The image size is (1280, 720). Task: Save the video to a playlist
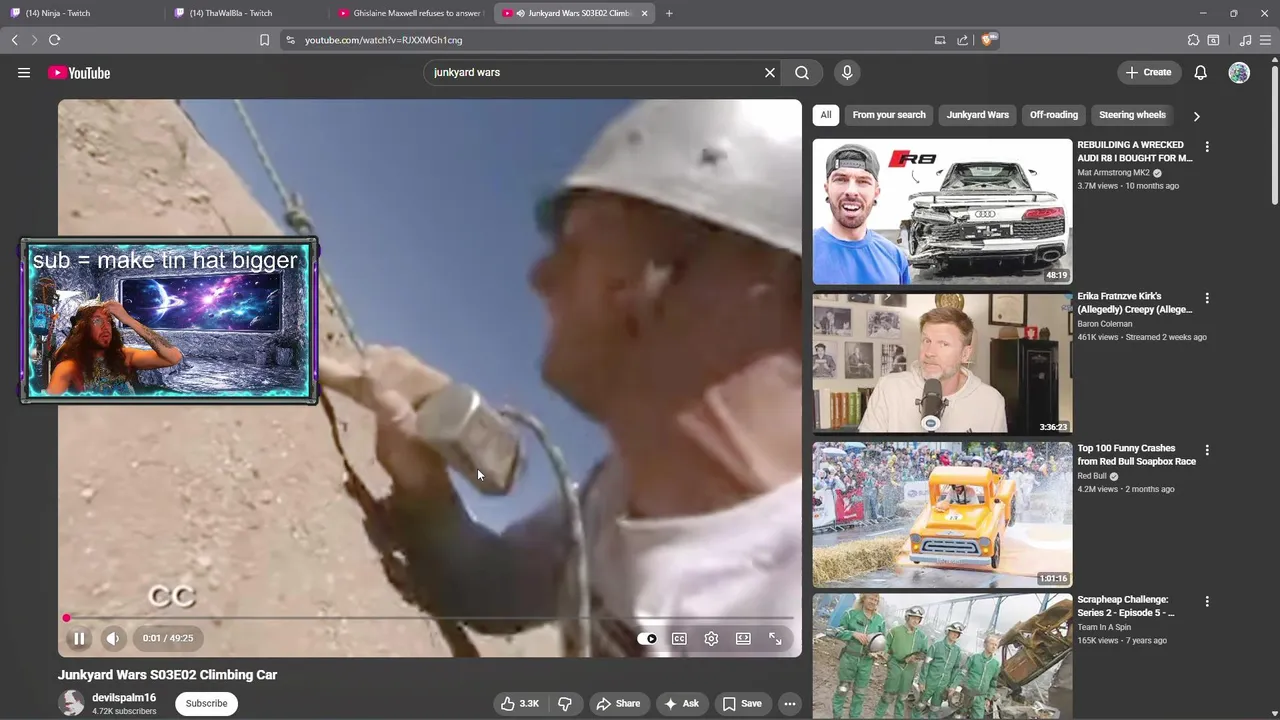tap(742, 703)
